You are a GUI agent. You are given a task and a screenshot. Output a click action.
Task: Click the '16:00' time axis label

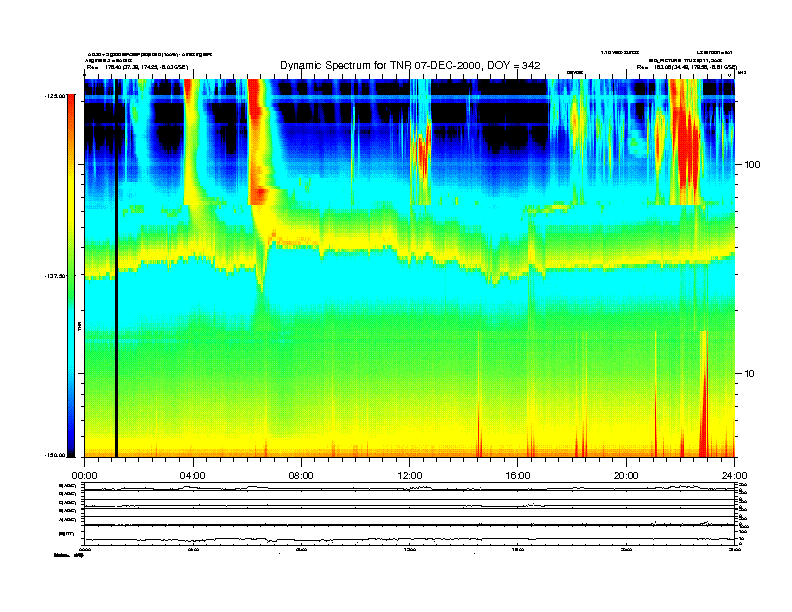click(x=518, y=476)
